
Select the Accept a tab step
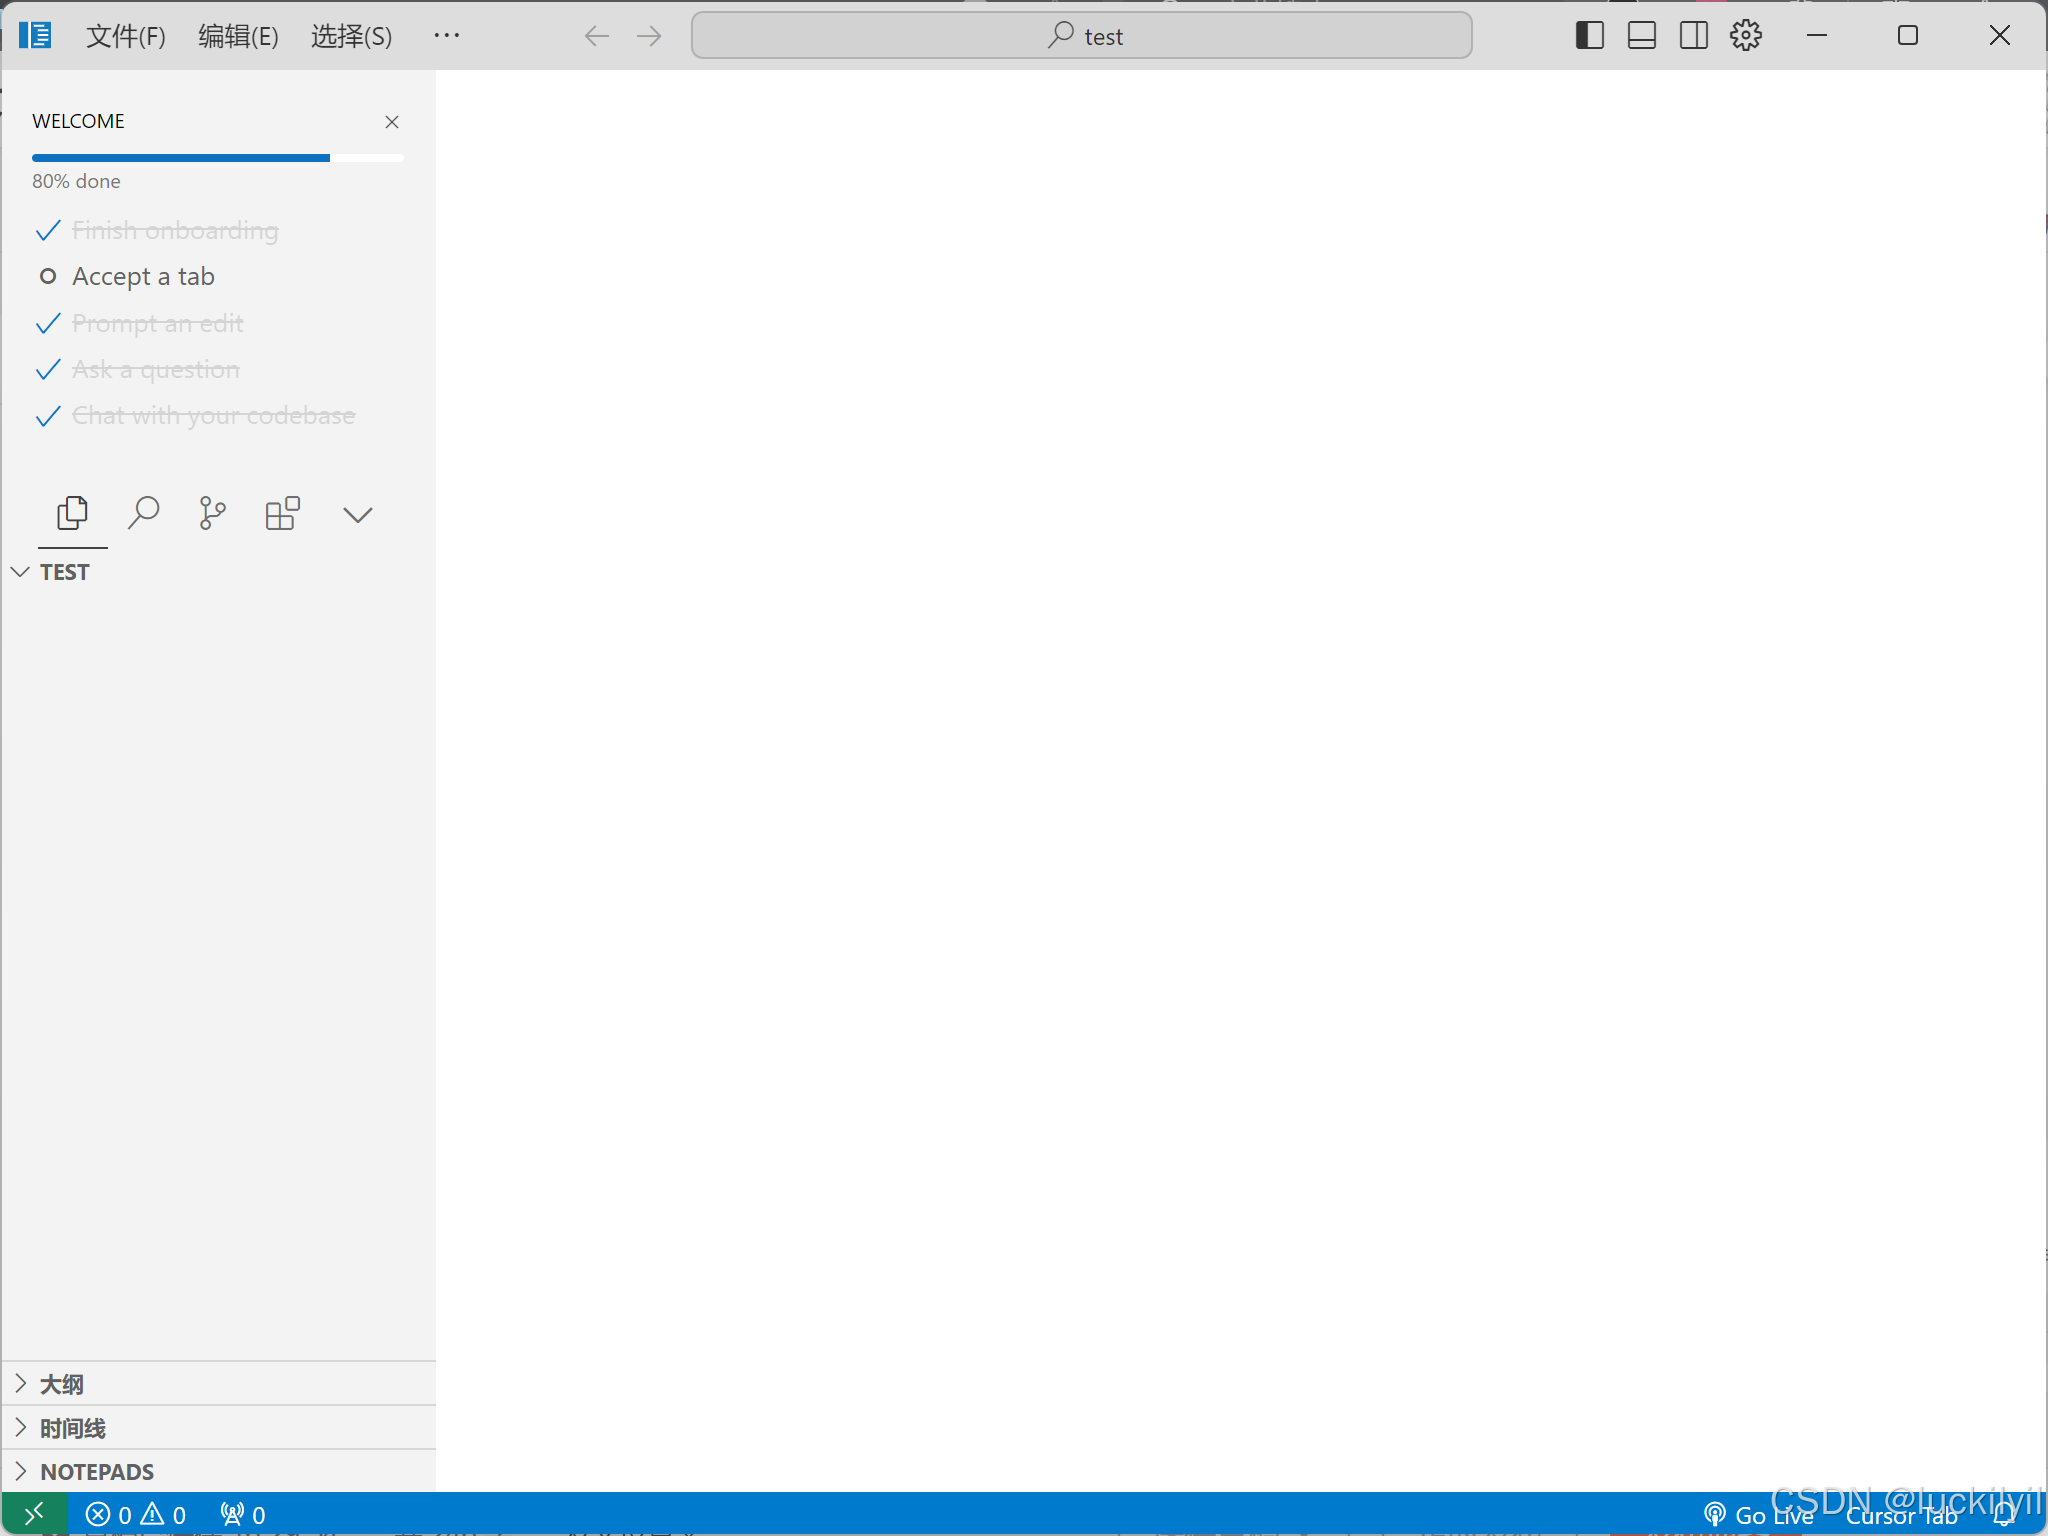point(143,276)
